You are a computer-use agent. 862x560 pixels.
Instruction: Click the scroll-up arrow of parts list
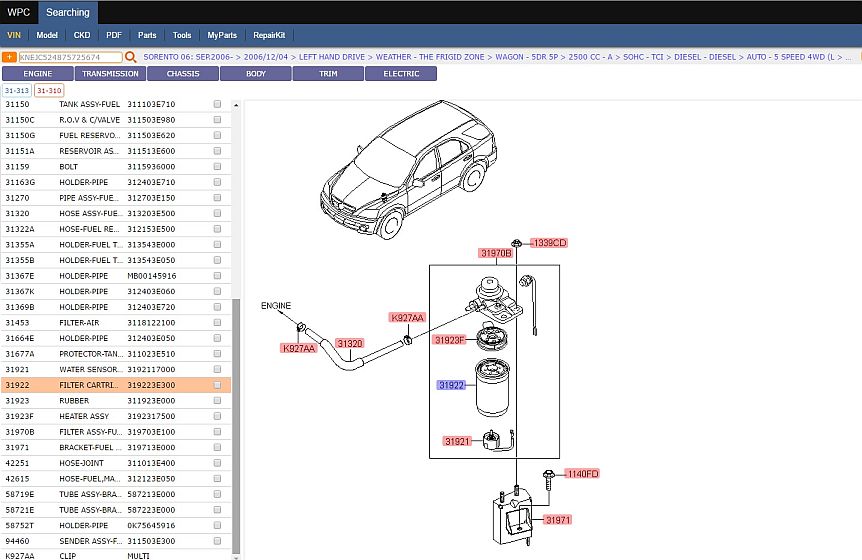236,104
